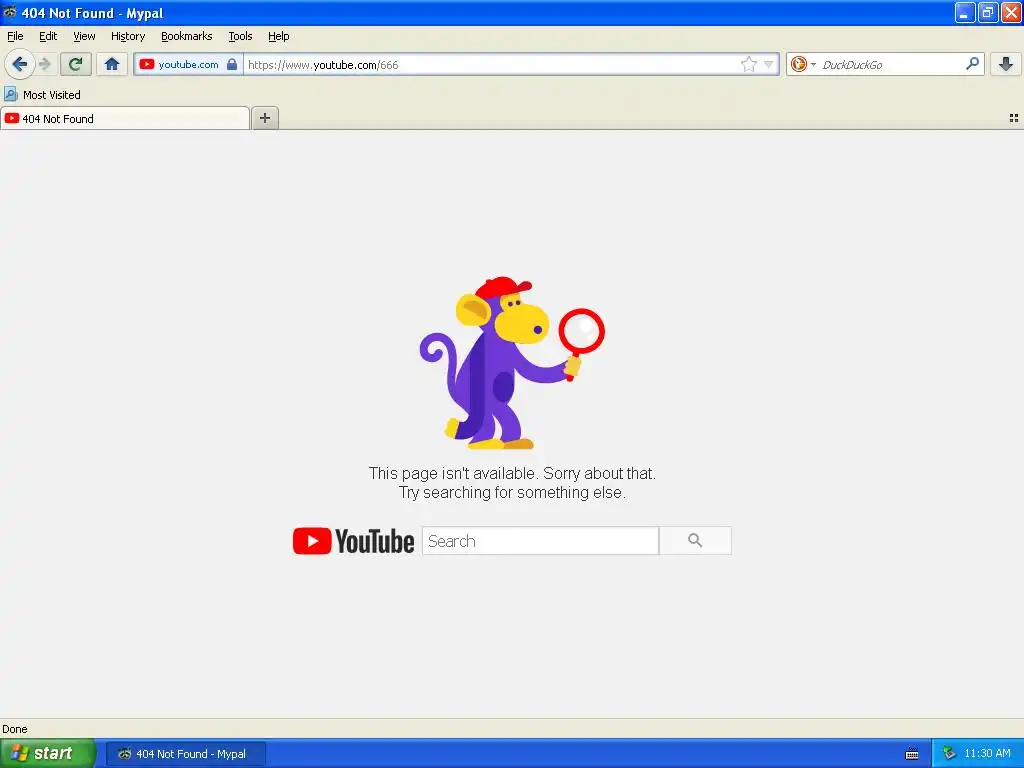
Task: Click the 'This page isn't available' message
Action: tap(512, 473)
